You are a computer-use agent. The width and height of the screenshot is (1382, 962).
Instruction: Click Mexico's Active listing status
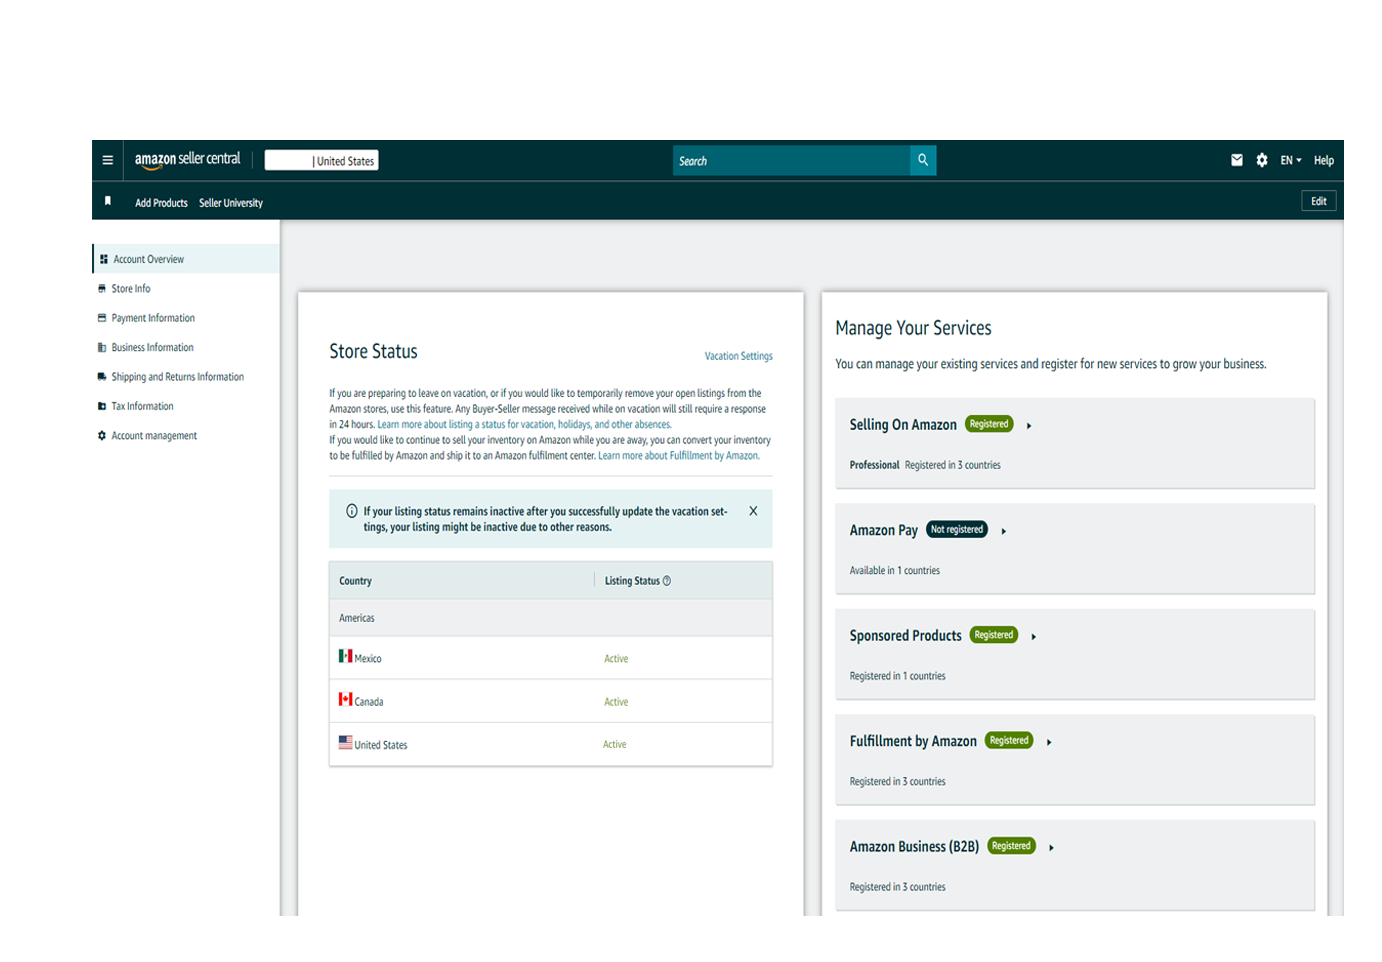[616, 659]
